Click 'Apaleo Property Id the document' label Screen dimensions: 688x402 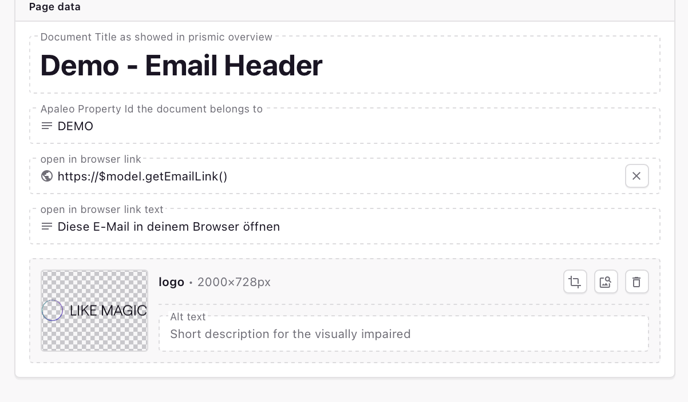click(151, 109)
